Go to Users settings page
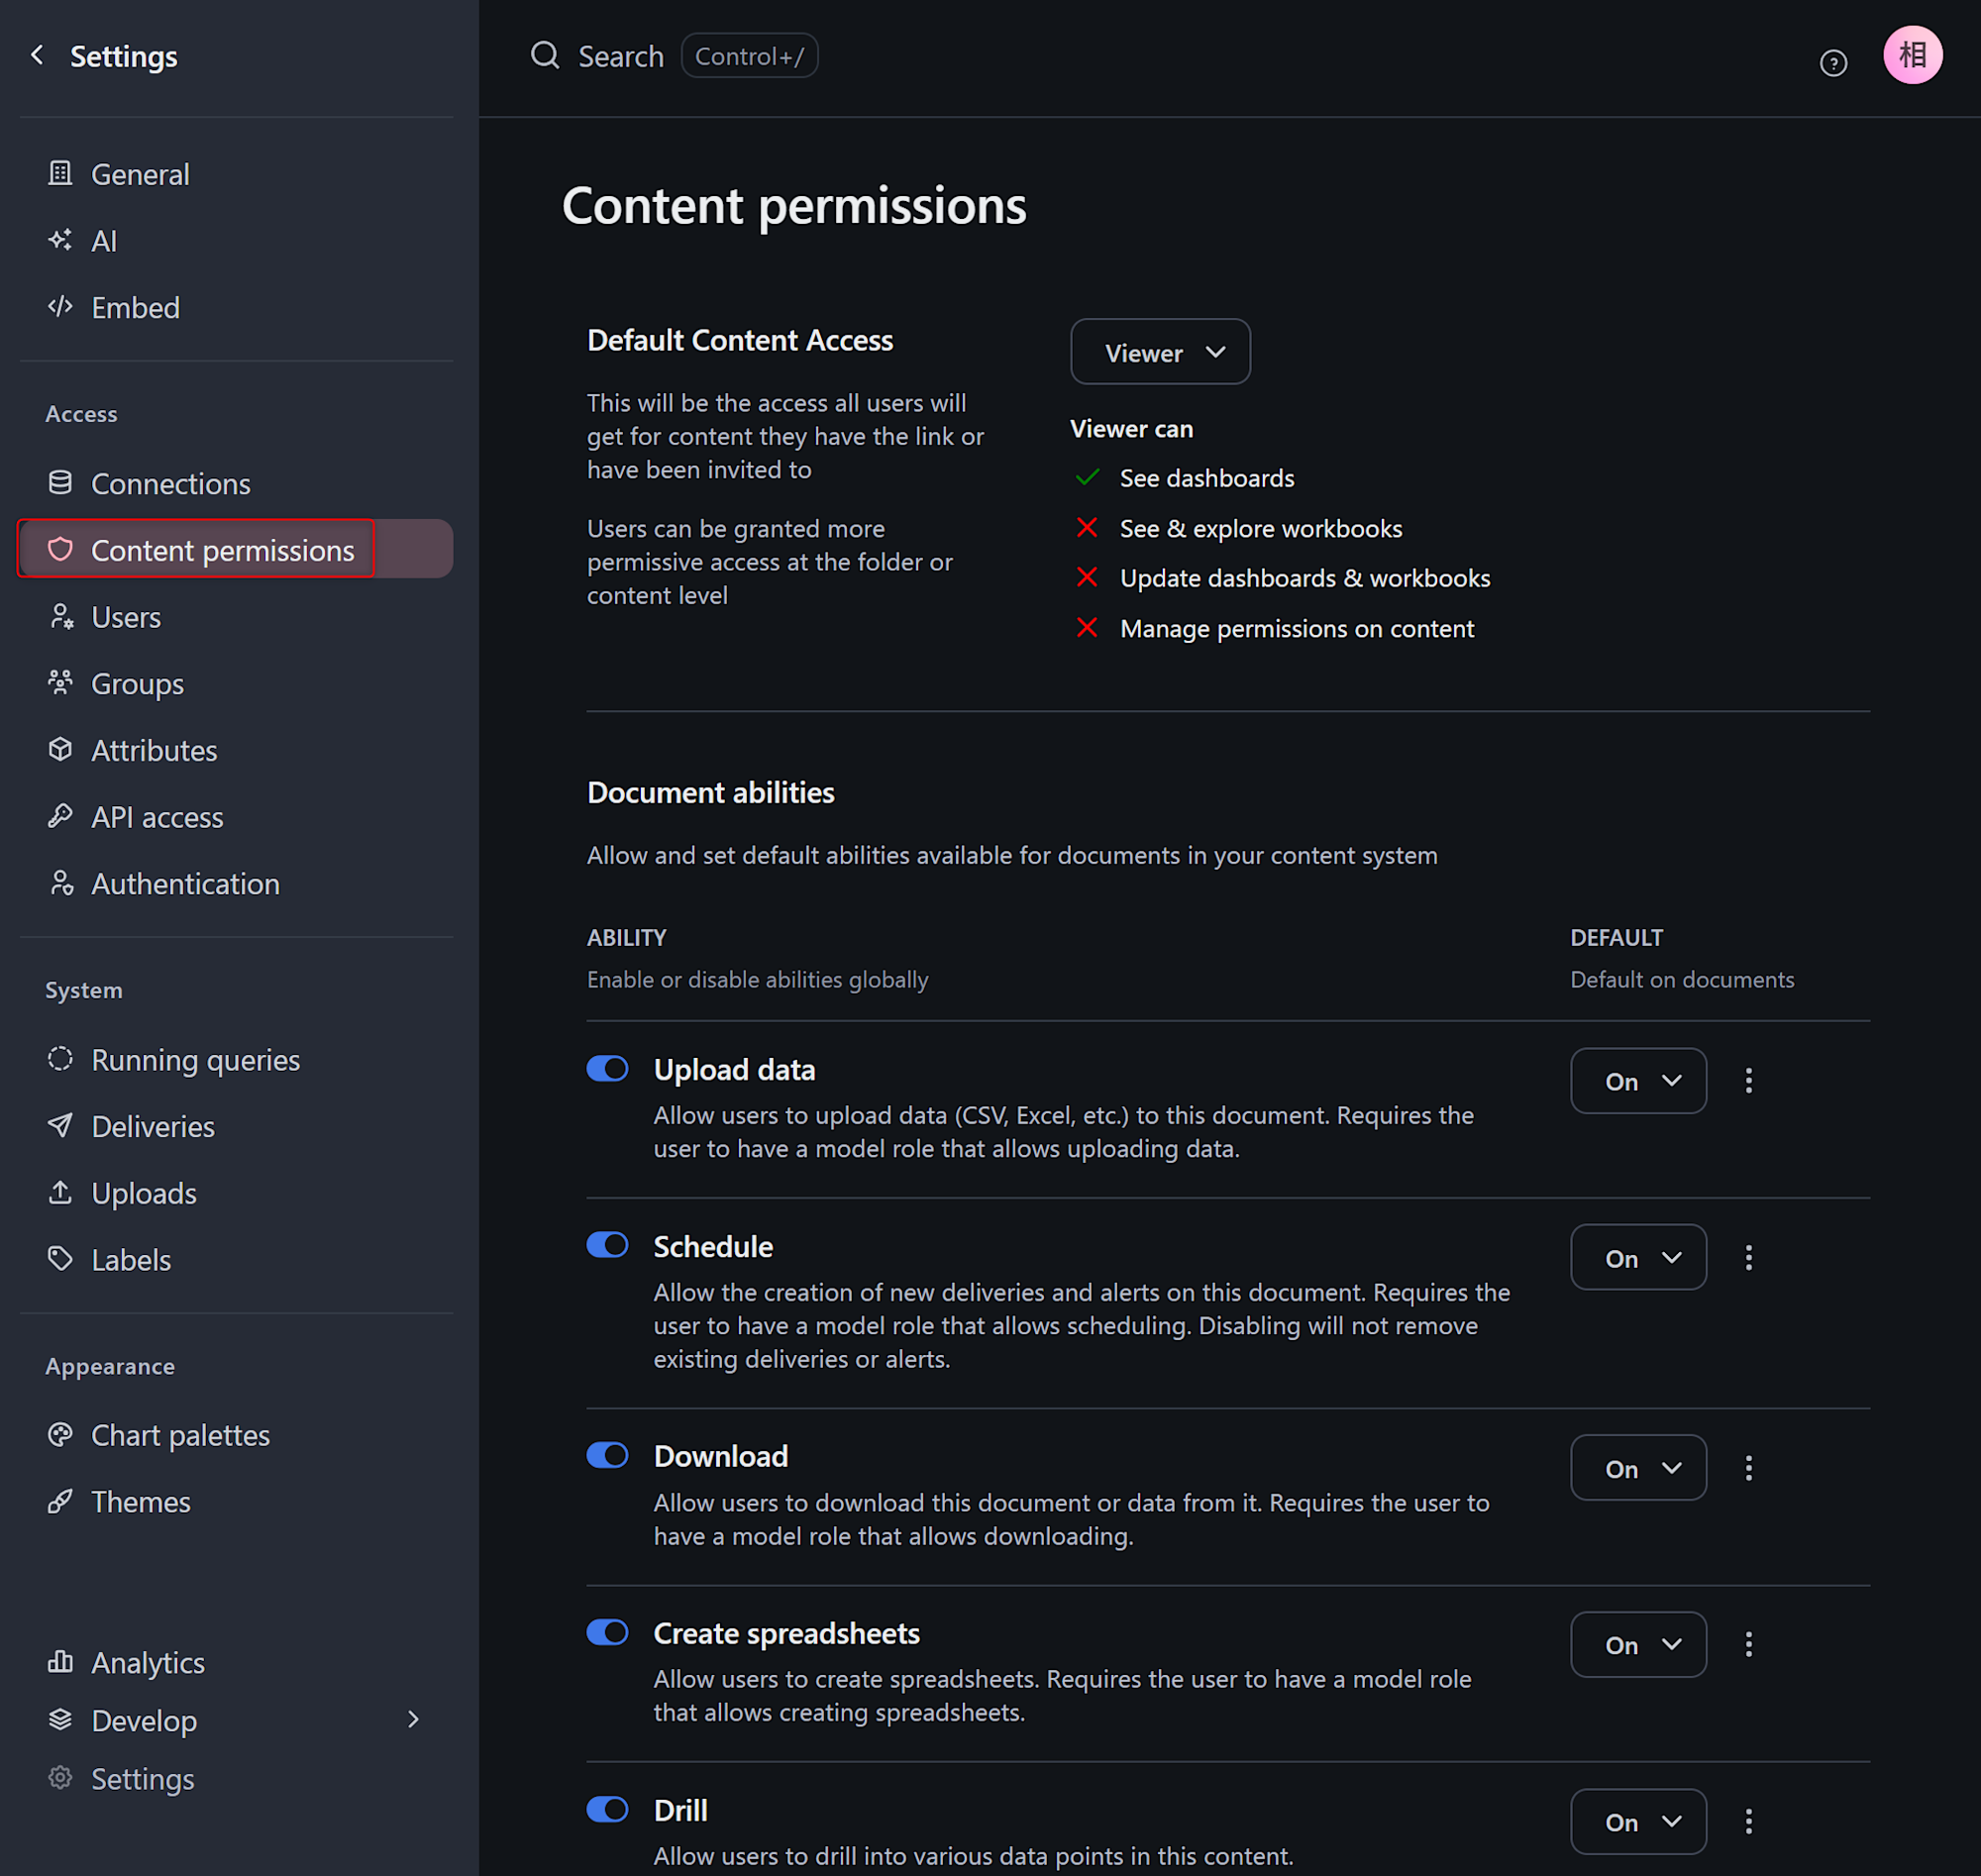Viewport: 1981px width, 1876px height. tap(126, 617)
